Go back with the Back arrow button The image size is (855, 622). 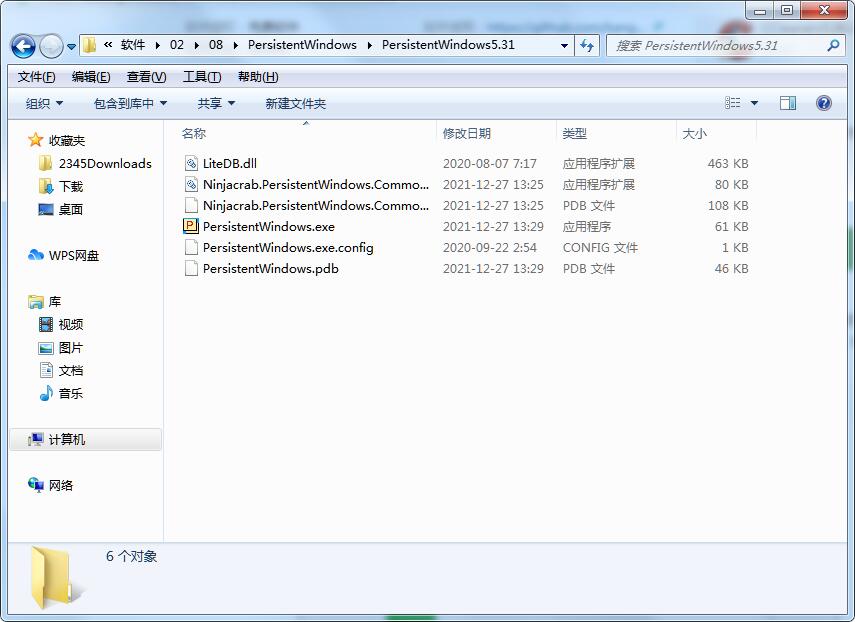(x=23, y=46)
